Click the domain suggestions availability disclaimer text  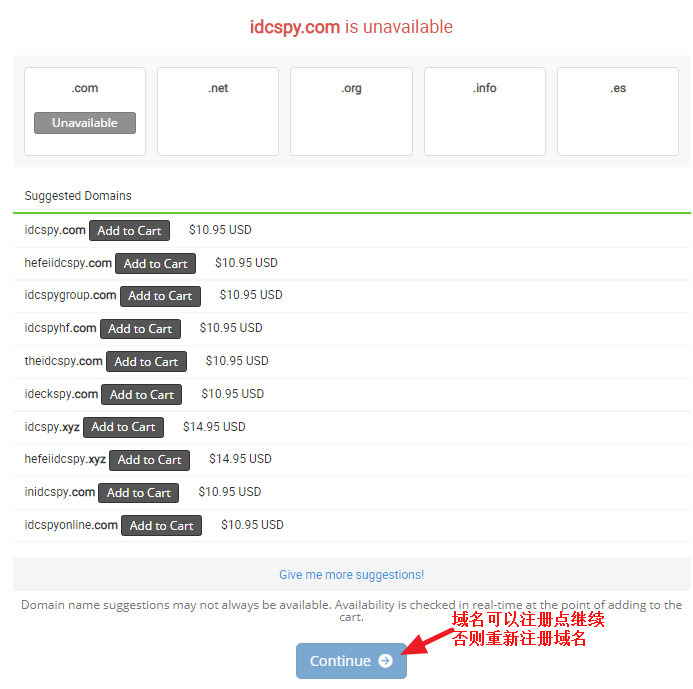351,611
